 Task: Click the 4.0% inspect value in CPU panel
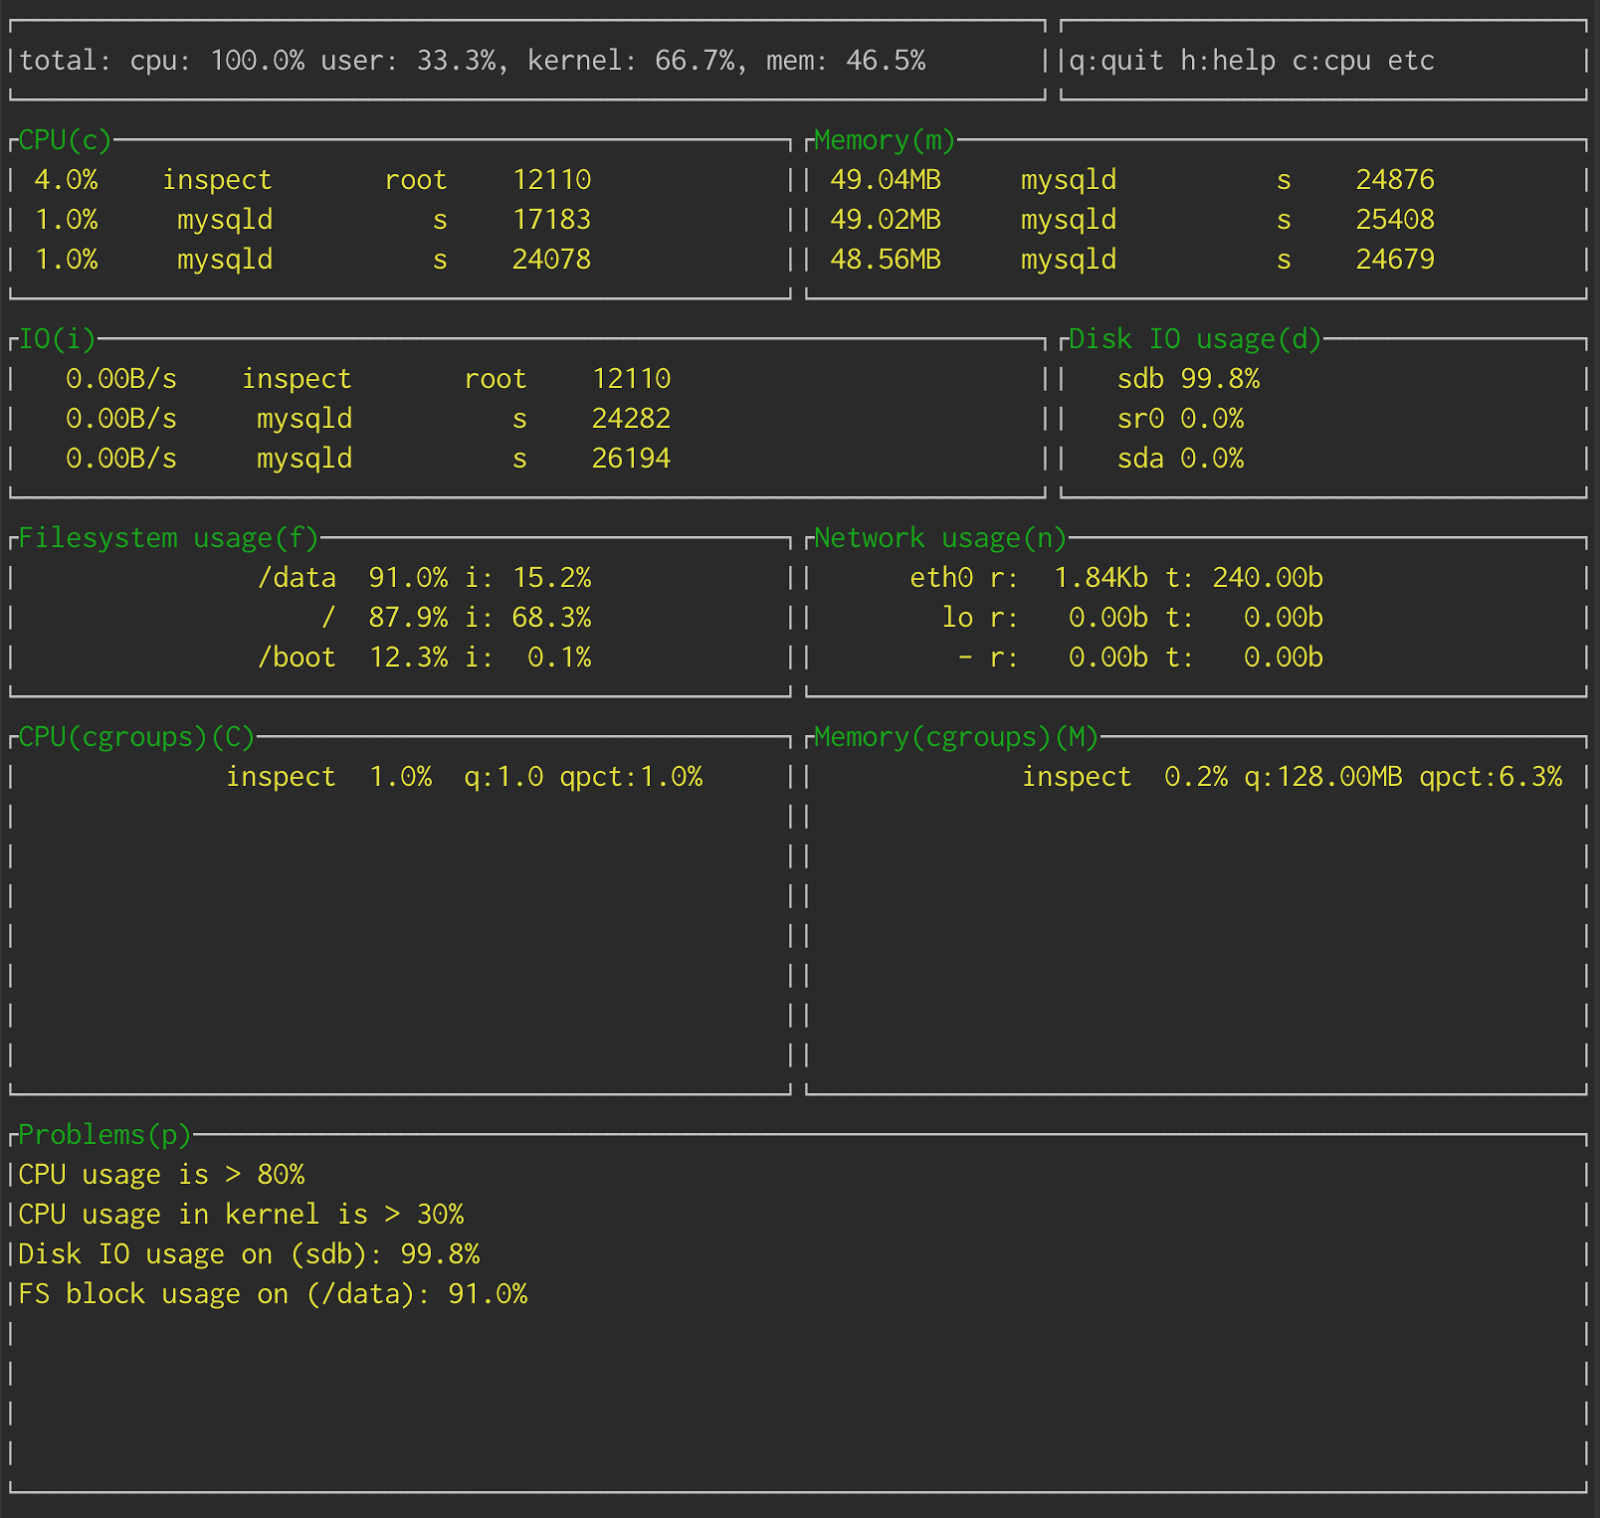(x=66, y=180)
